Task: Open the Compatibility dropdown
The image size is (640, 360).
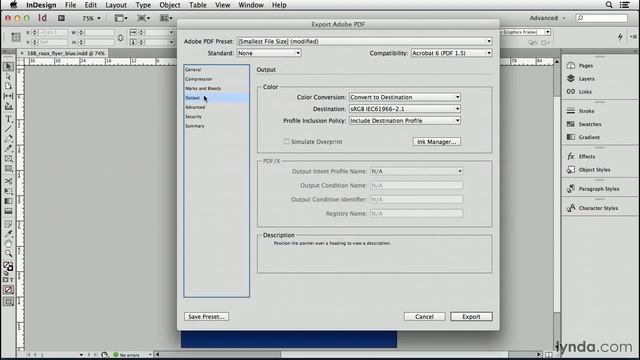Action: (x=451, y=53)
